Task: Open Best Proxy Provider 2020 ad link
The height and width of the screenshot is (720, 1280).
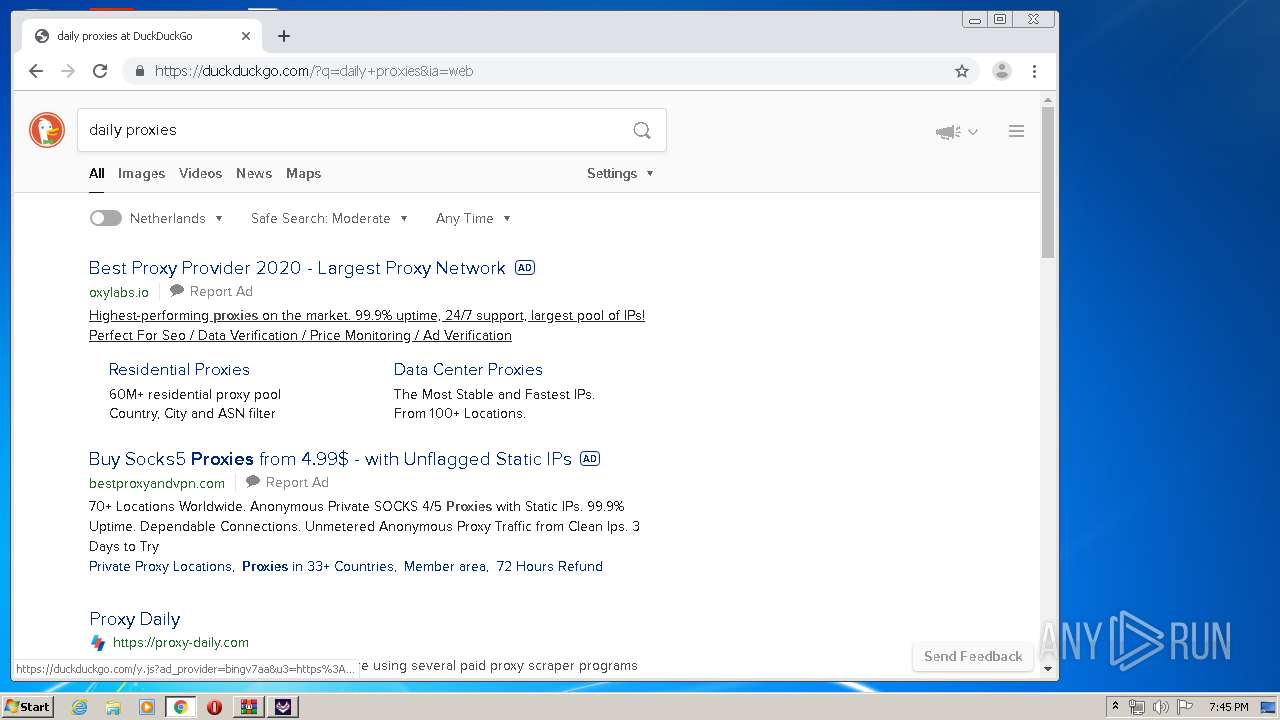Action: coord(297,268)
